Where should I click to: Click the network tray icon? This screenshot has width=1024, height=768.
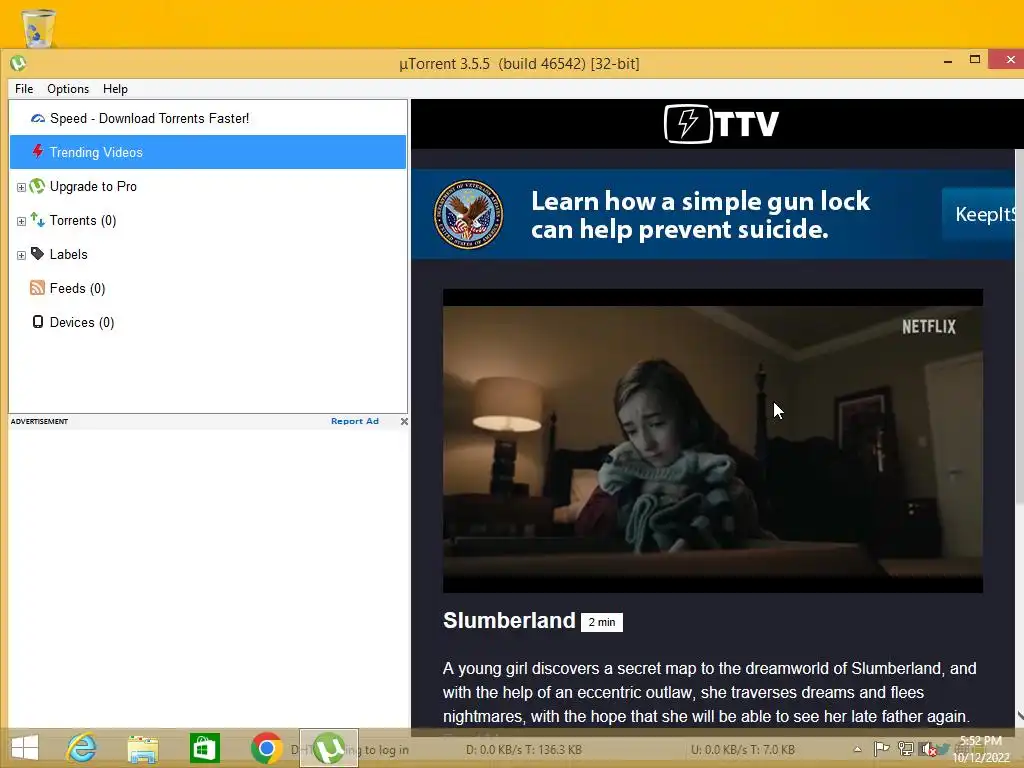pyautogui.click(x=906, y=749)
